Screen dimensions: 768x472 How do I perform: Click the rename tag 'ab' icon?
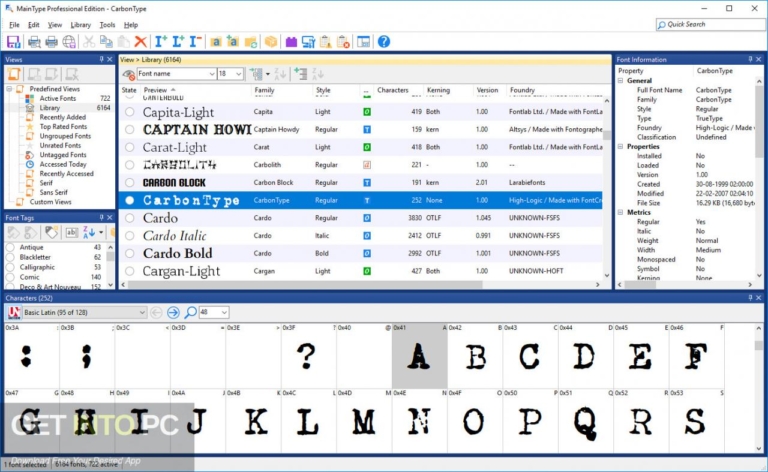coord(72,232)
